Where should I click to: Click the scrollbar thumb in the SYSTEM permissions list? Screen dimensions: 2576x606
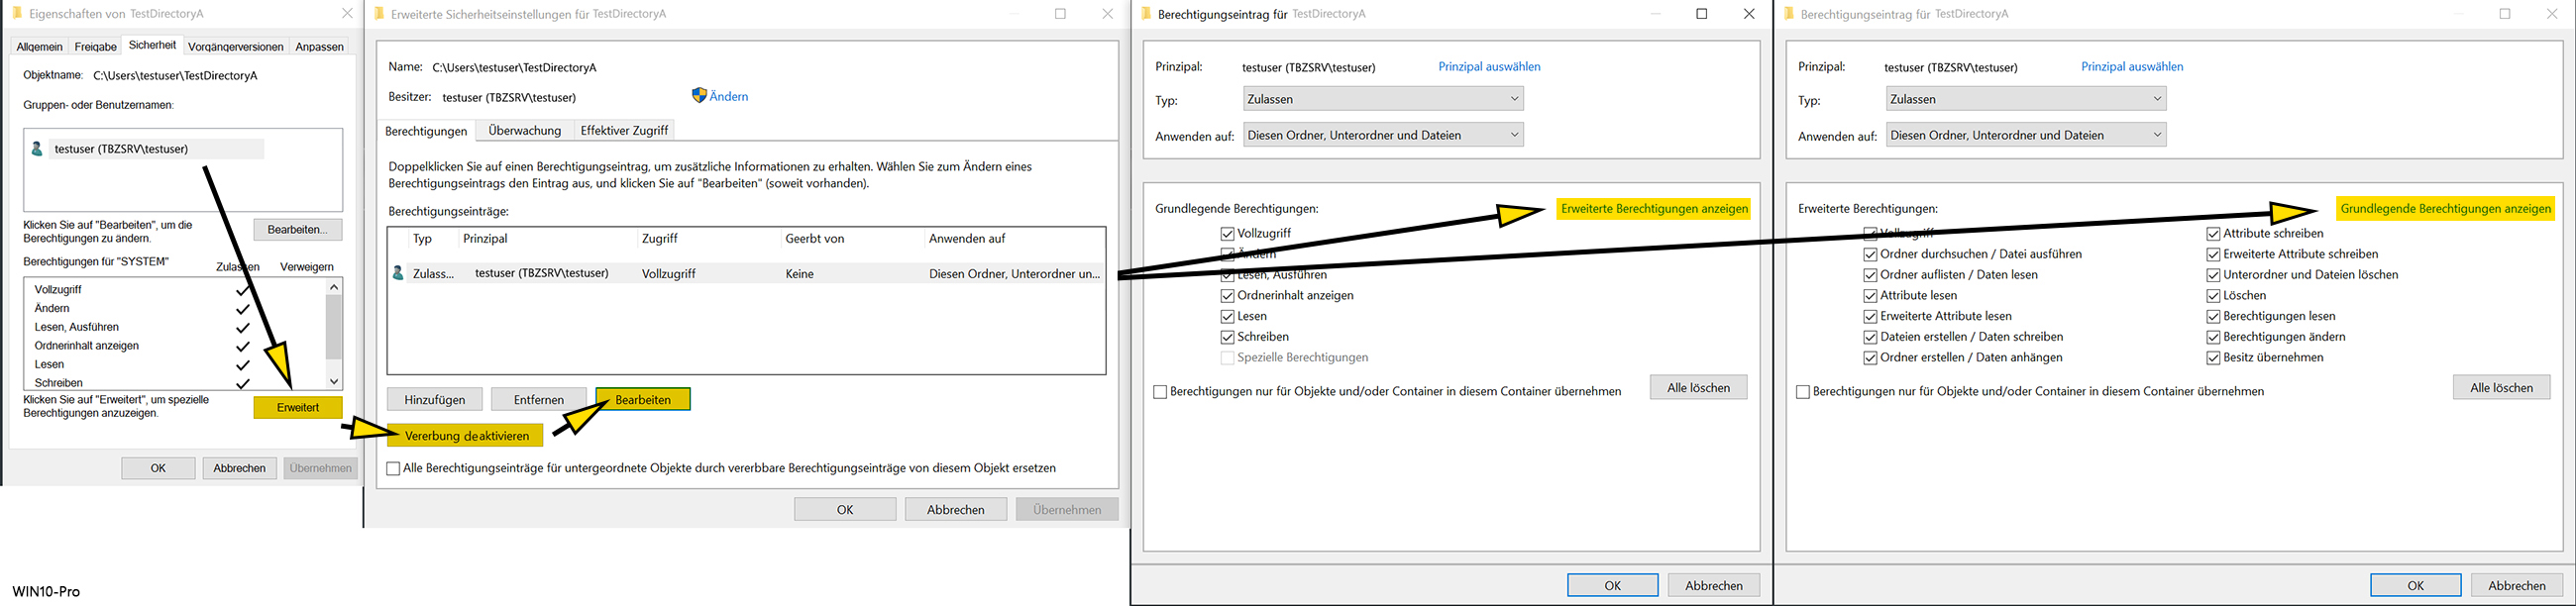(x=334, y=328)
